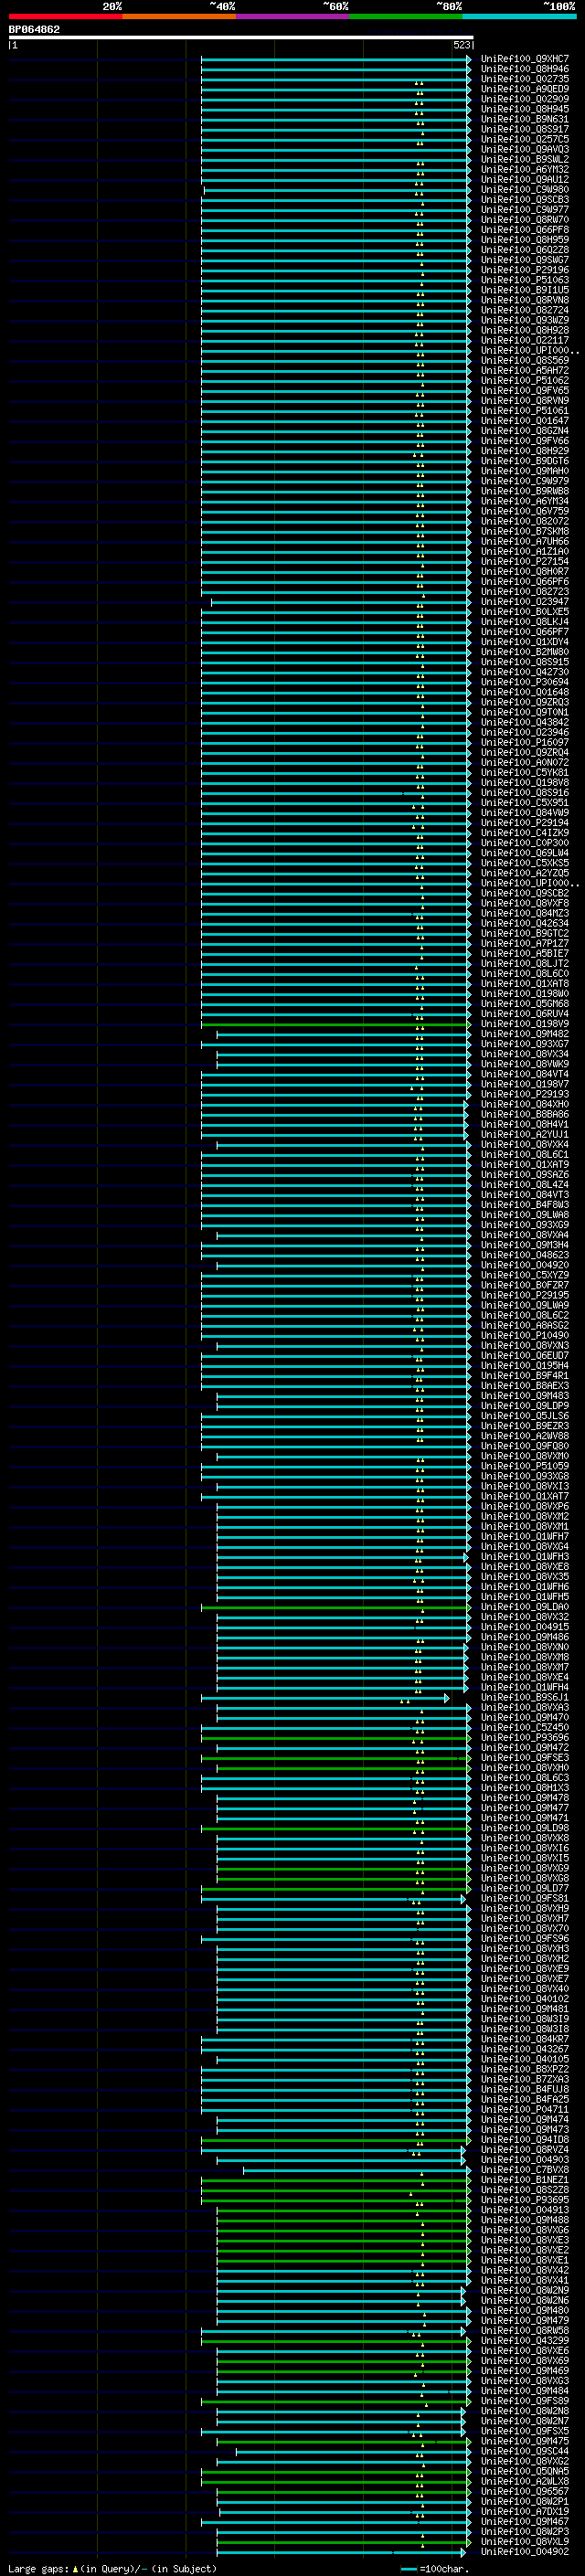This screenshot has width=585, height=2576.
Task: Click the green ~80% identity legend segment
Action: [x=406, y=16]
